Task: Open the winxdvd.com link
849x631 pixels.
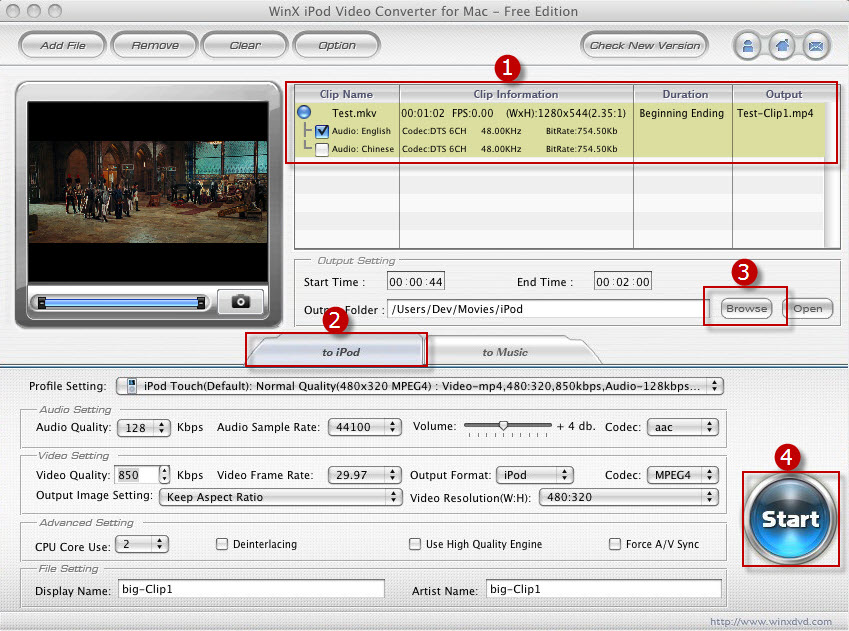Action: [770, 621]
